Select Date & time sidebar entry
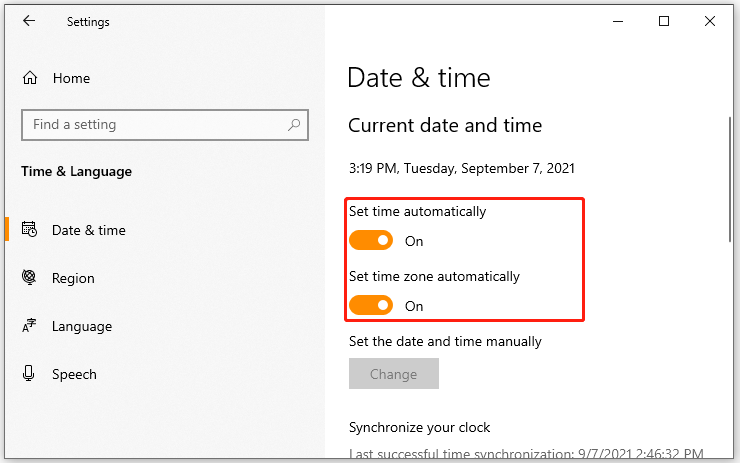Screen dimensions: 740x463 point(89,230)
